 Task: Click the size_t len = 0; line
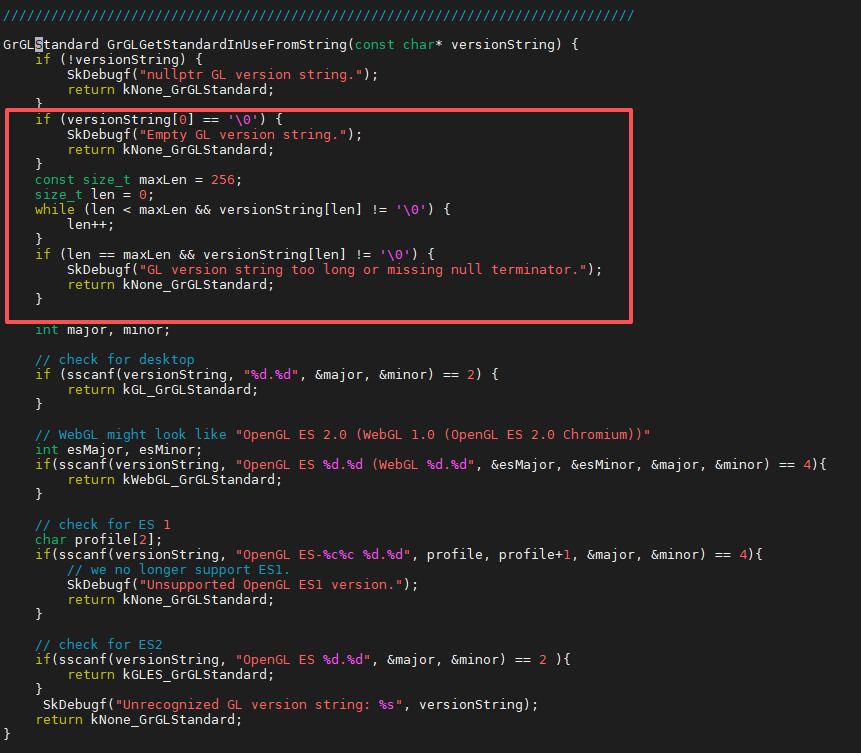pos(94,194)
